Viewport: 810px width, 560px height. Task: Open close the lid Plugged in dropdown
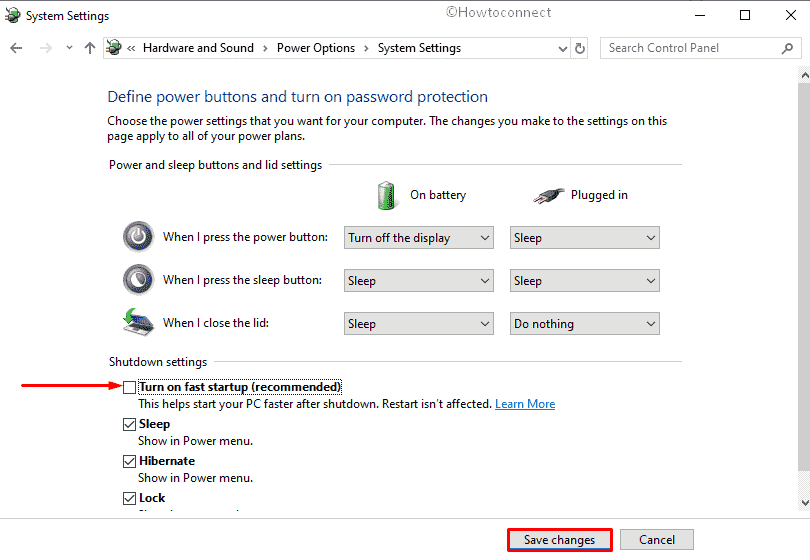585,323
